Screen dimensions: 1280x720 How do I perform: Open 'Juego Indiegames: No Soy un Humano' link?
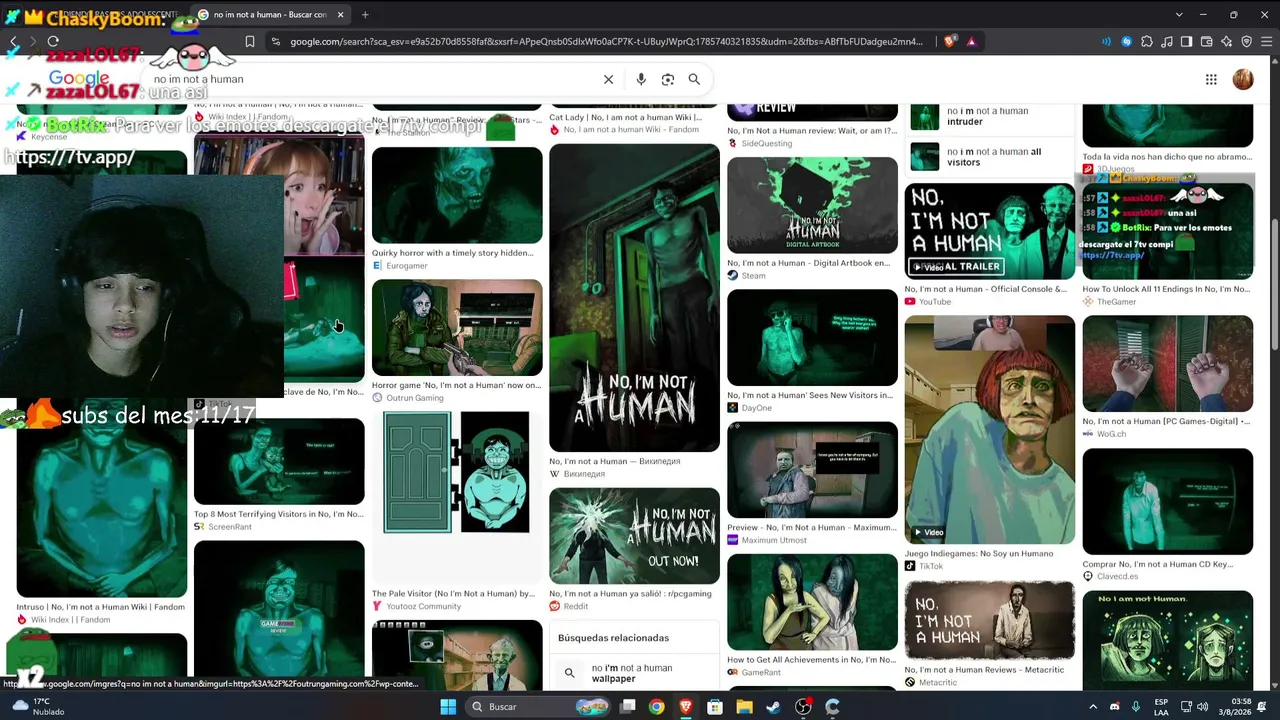coord(979,553)
